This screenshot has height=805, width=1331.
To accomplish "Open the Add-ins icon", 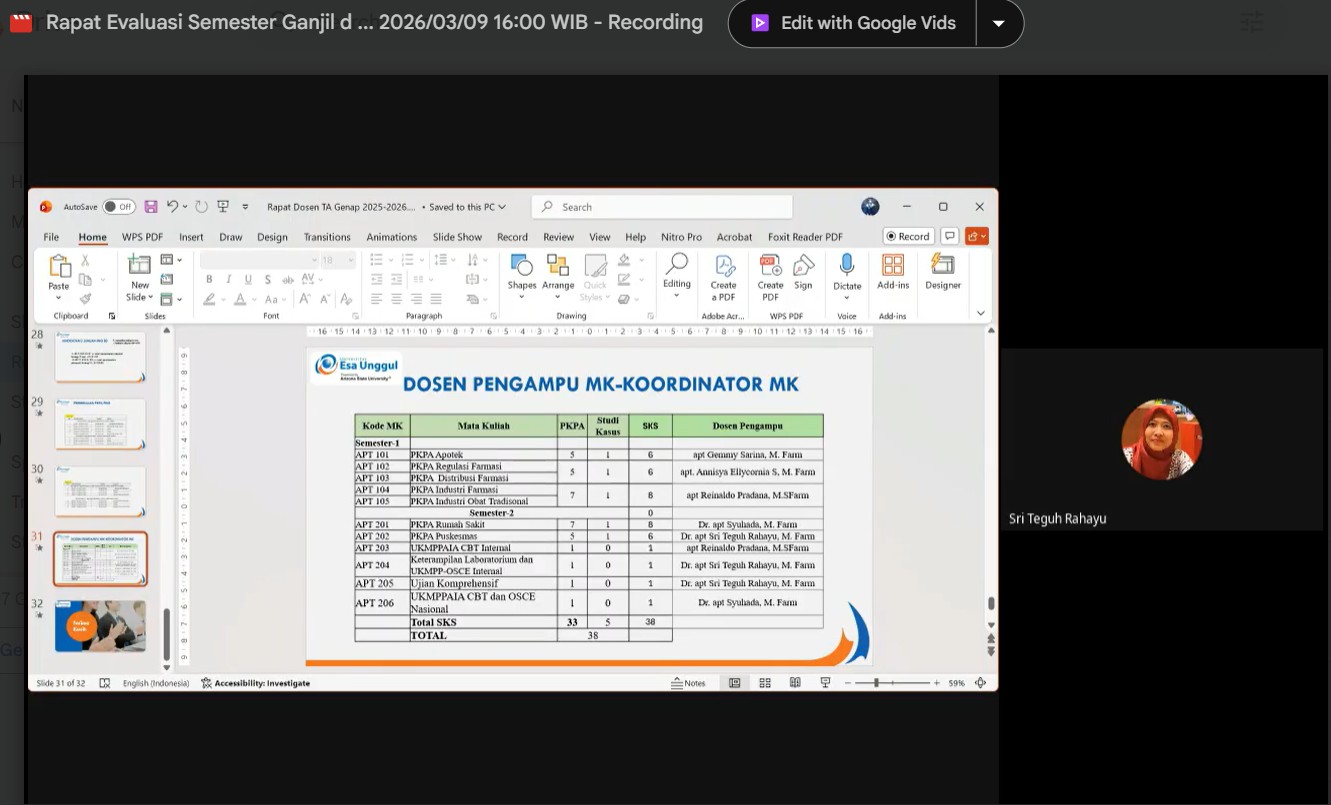I will click(893, 272).
